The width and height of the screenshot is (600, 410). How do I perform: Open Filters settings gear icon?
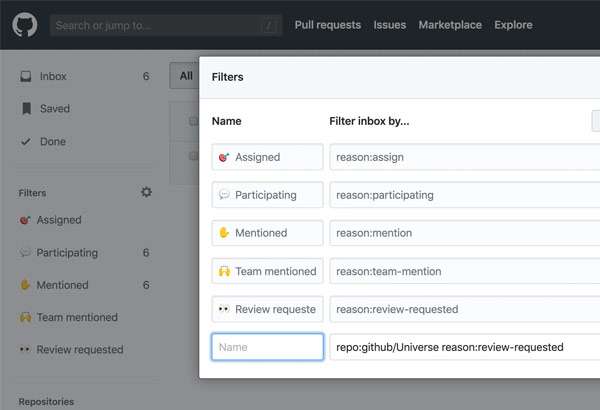click(146, 192)
